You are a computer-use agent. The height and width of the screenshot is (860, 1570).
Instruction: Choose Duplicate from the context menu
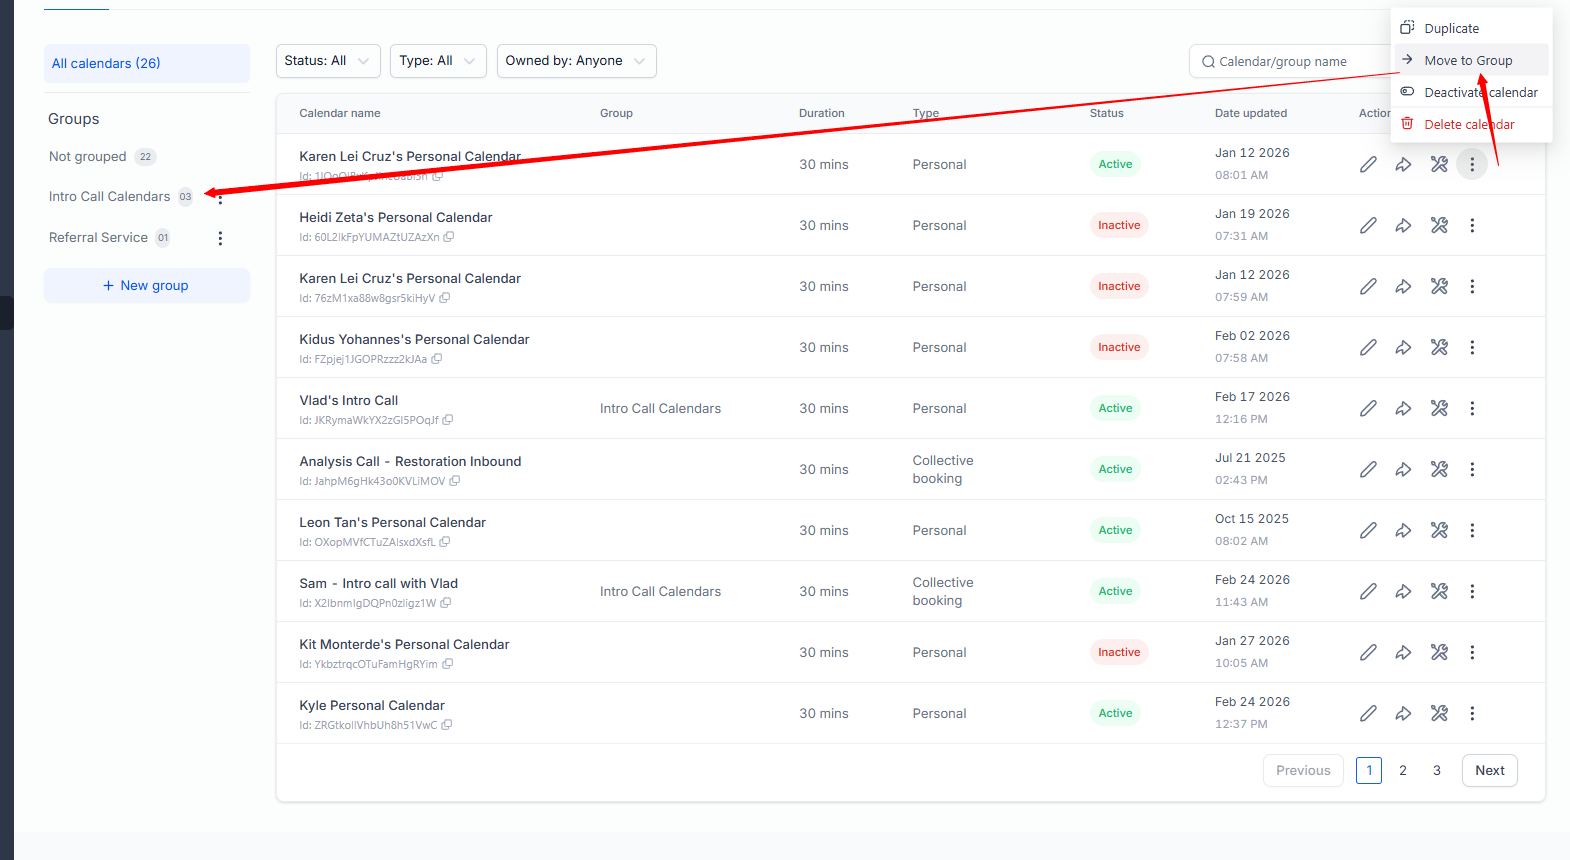[x=1451, y=29]
